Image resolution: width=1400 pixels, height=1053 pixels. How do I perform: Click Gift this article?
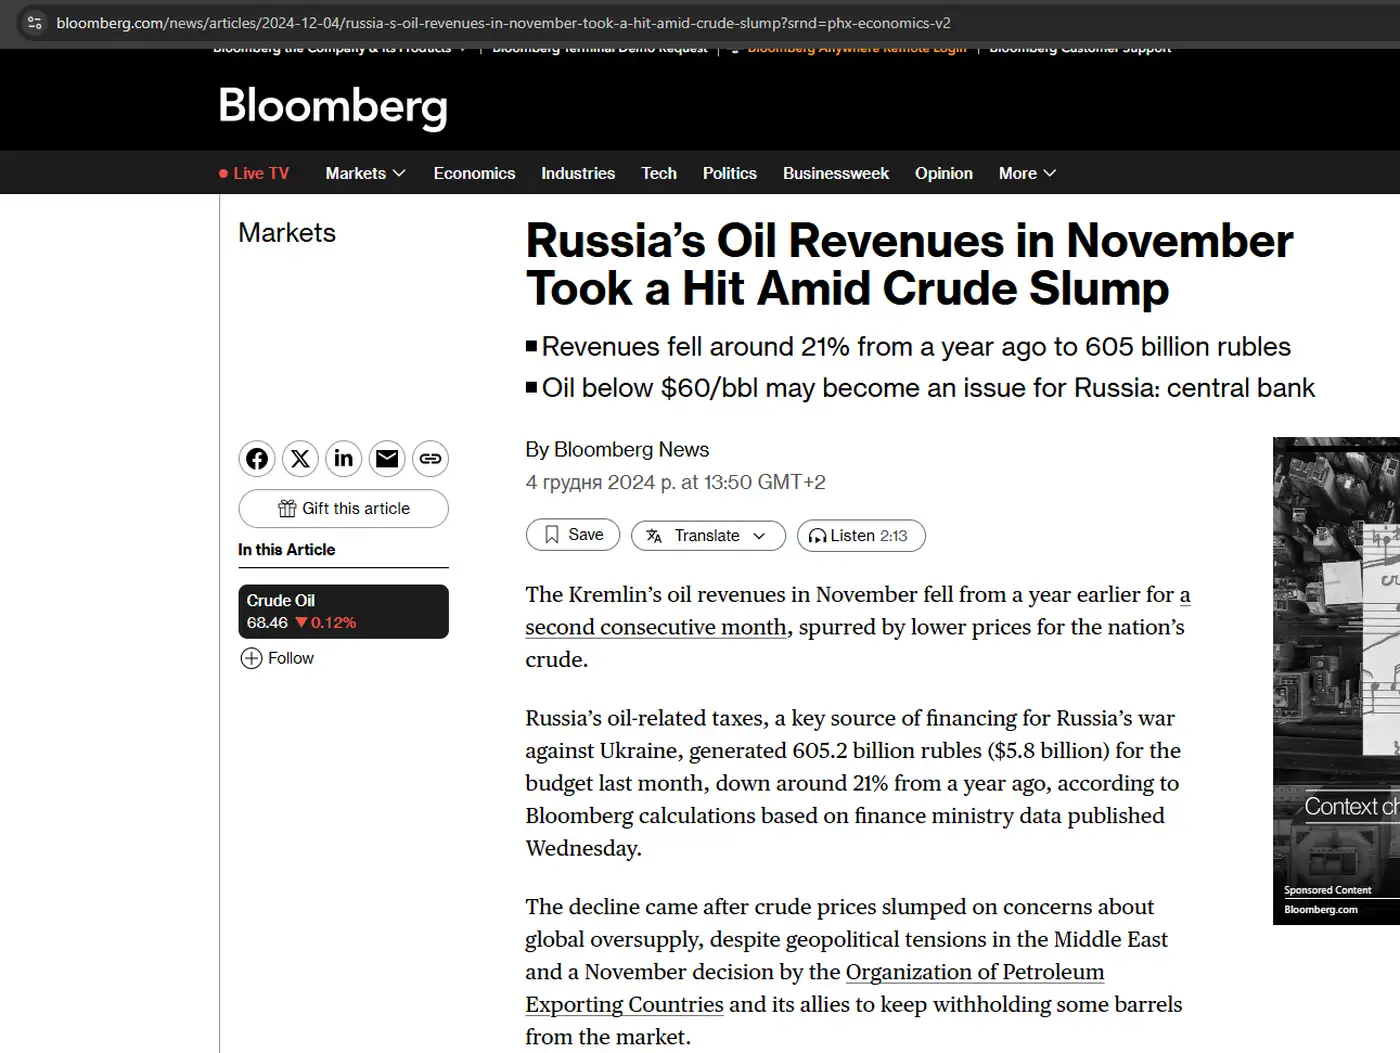coord(343,508)
